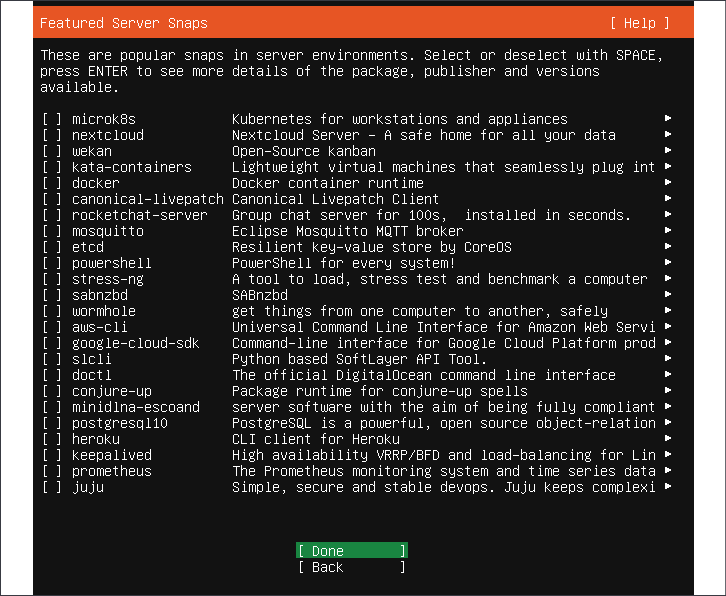This screenshot has height=596, width=726.
Task: Click the doctl snap name
Action: pos(92,375)
